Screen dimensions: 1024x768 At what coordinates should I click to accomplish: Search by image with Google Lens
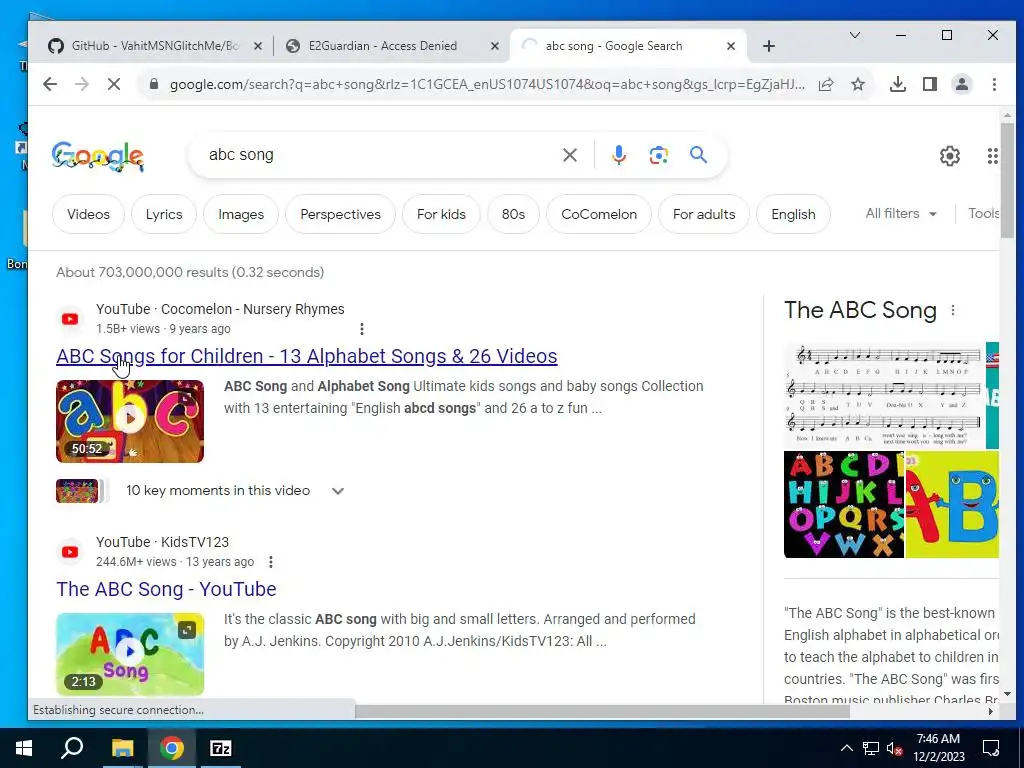tap(658, 155)
